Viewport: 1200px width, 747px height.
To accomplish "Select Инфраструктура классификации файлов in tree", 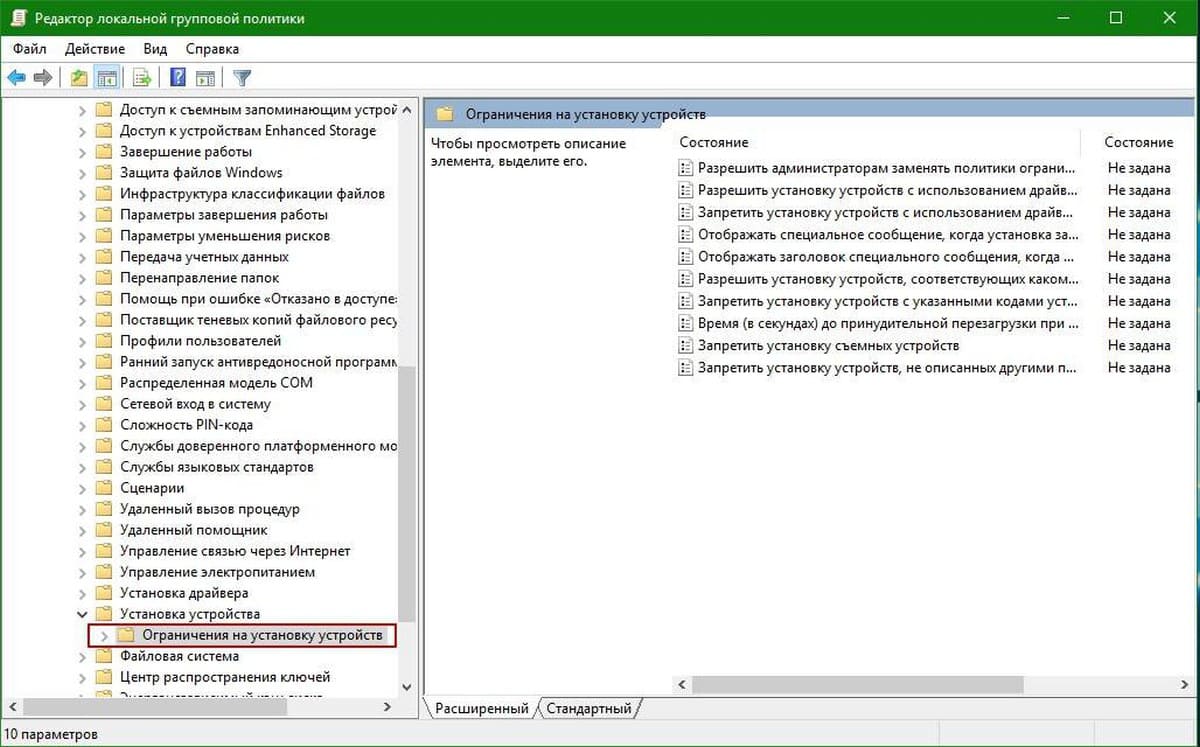I will click(252, 193).
